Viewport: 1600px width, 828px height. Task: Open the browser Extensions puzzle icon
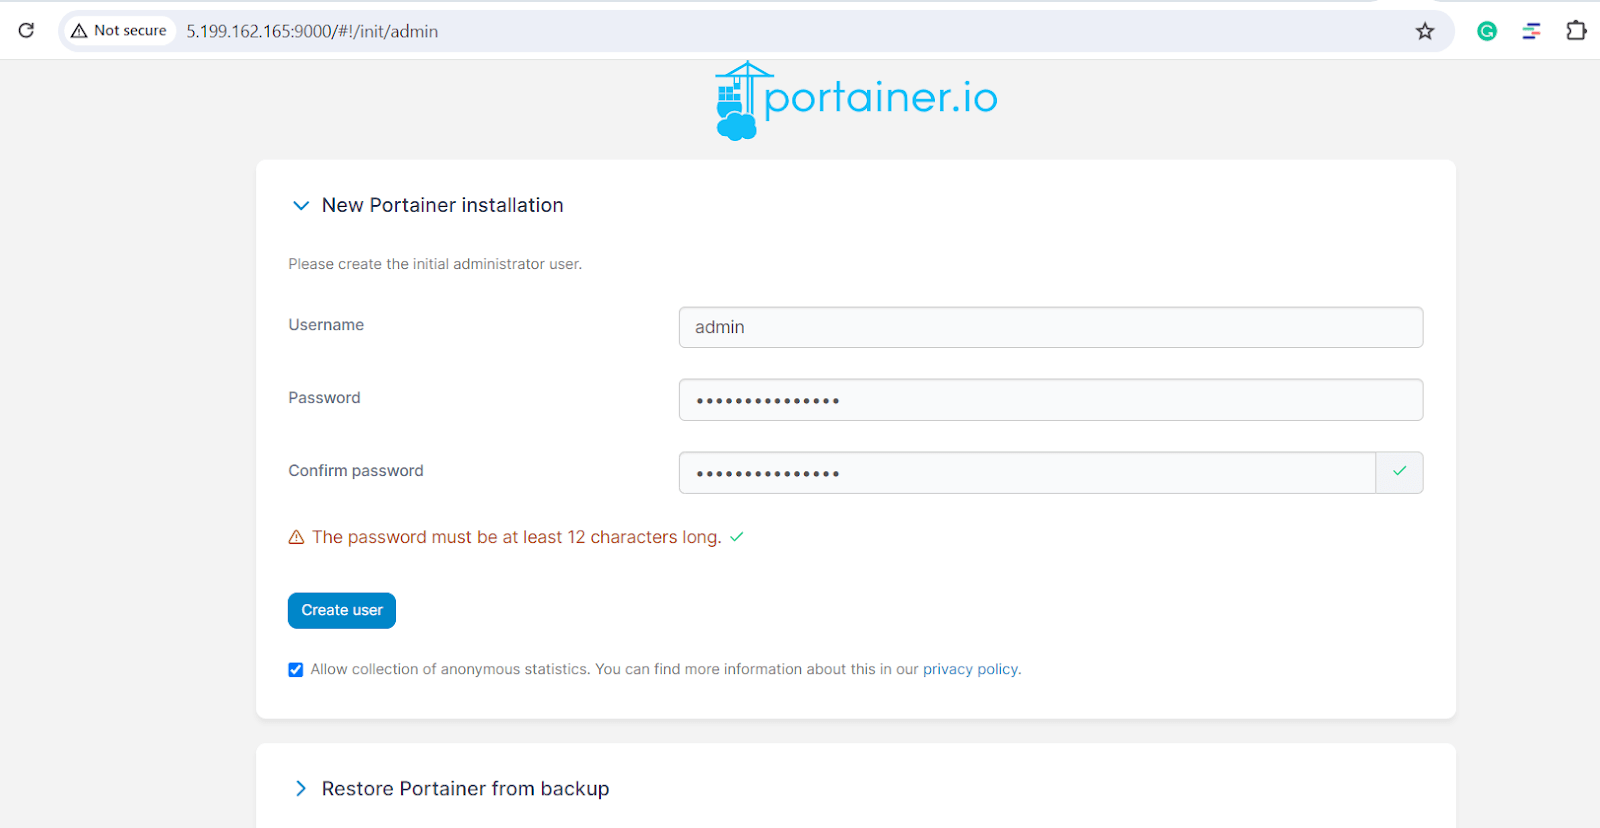click(x=1576, y=31)
